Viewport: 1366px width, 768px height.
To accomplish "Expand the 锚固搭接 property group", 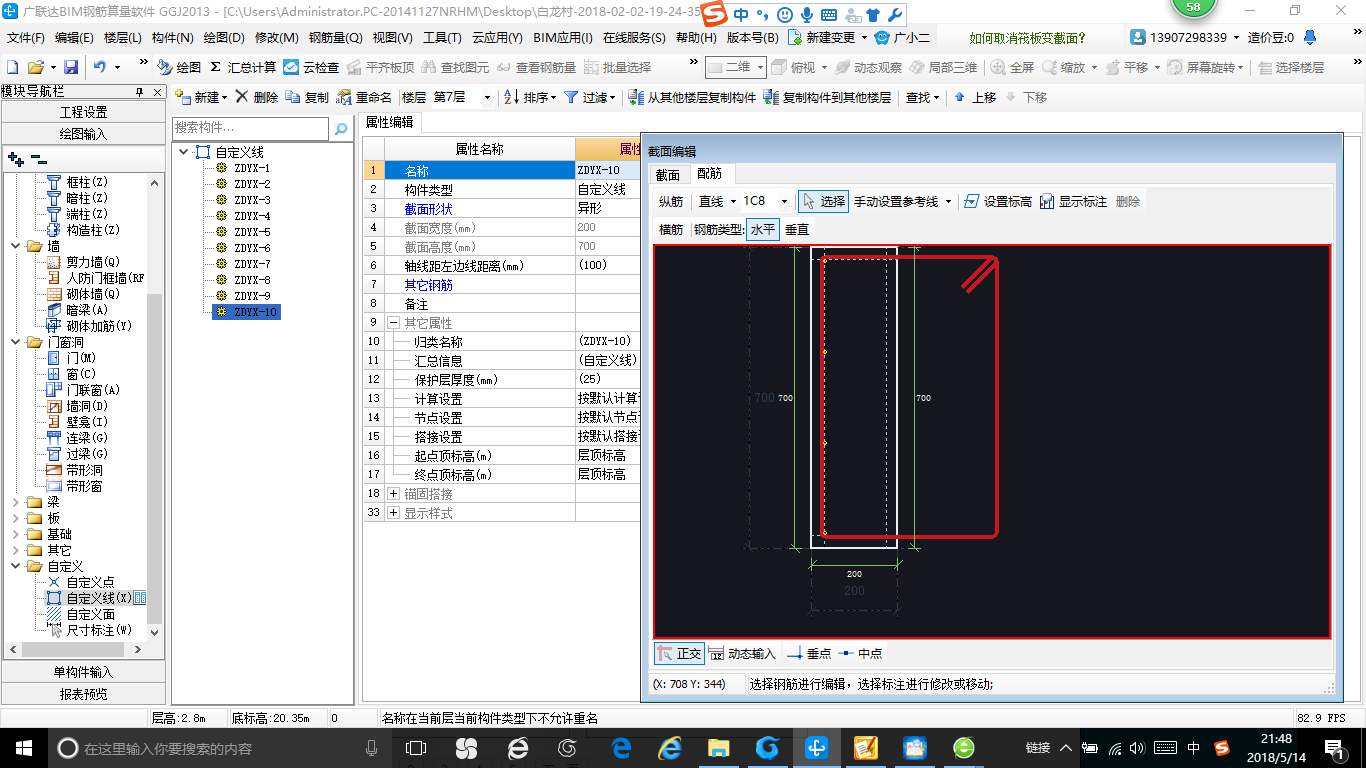I will coord(393,494).
